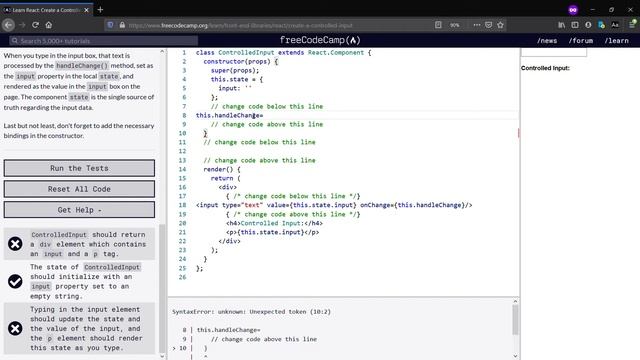640x360 pixels.
Task: Go forward with the browser forward arrow
Action: coord(22,25)
